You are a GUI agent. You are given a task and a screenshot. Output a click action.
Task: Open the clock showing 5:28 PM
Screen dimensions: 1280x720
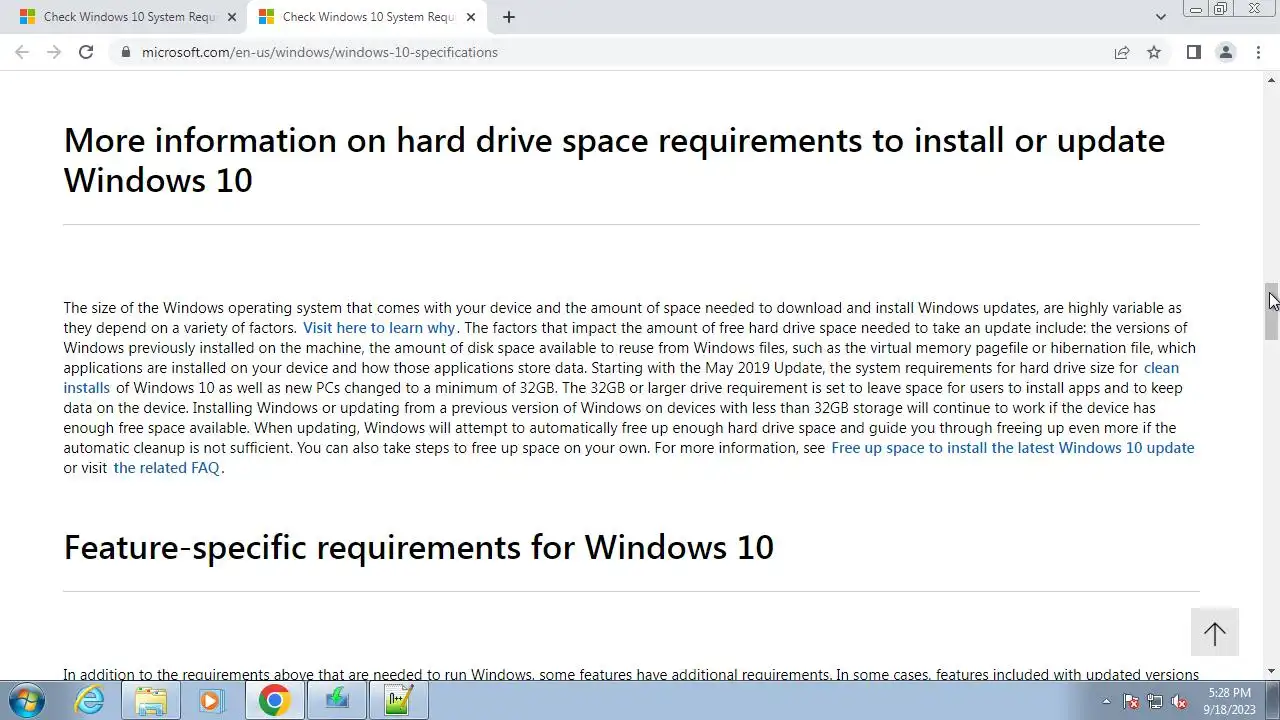click(1229, 701)
